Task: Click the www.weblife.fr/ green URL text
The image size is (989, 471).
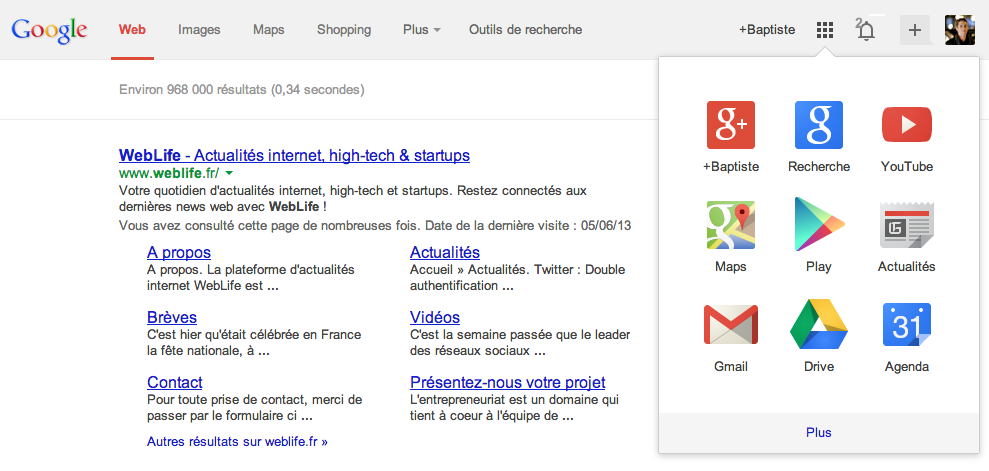Action: pos(168,173)
